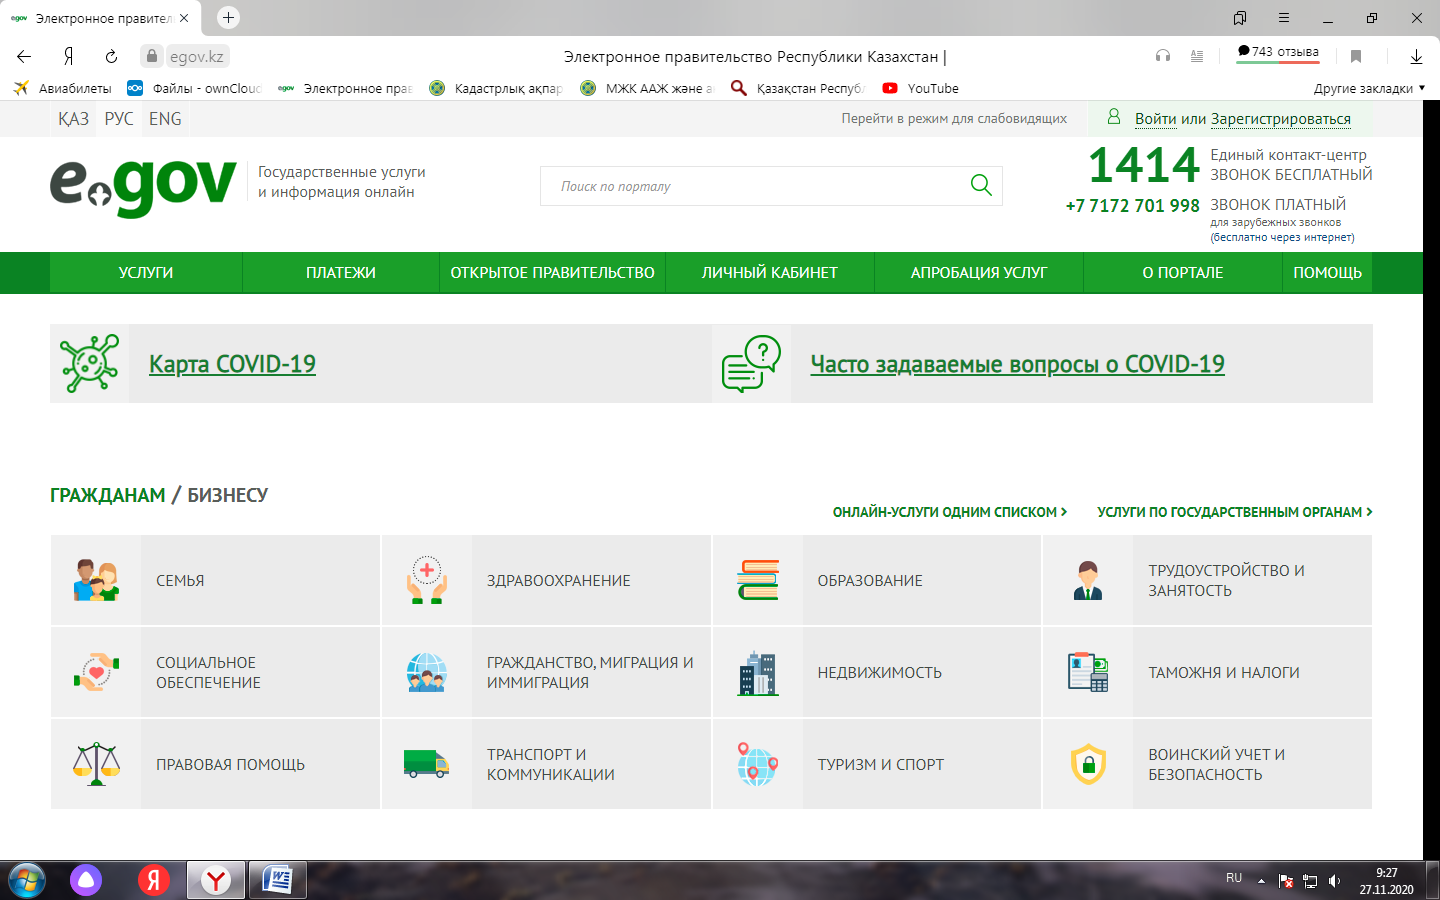Click the Real Estate buildings icon
The image size is (1440, 900).
[757, 673]
